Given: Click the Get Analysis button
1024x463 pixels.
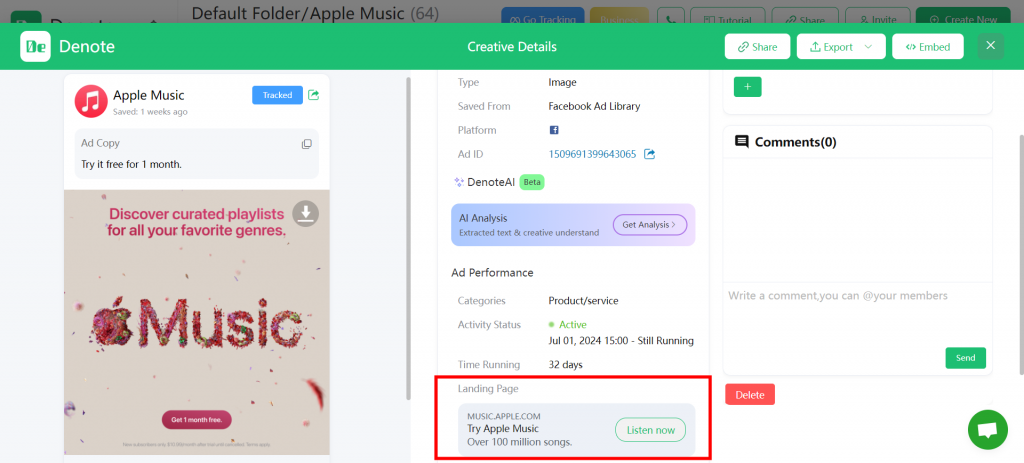Looking at the screenshot, I should point(650,225).
